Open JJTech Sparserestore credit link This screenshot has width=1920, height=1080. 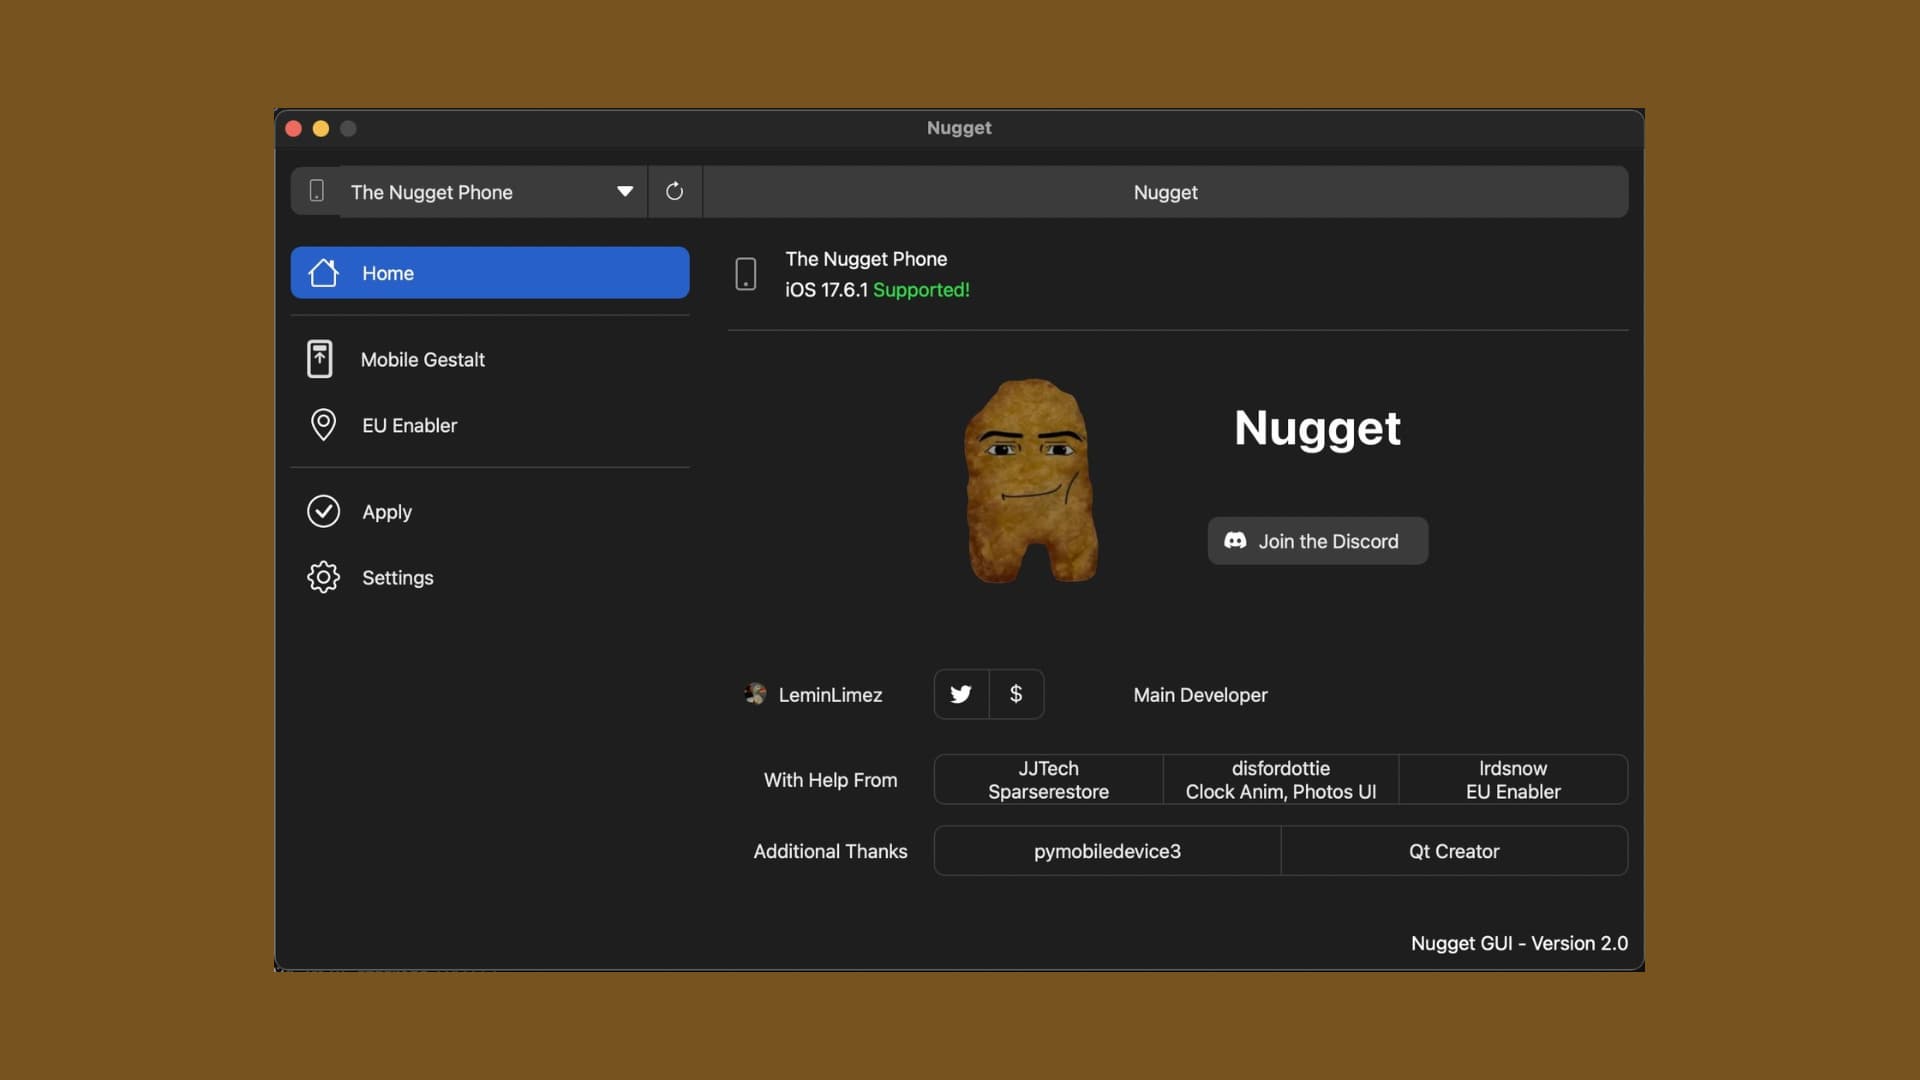1048,780
